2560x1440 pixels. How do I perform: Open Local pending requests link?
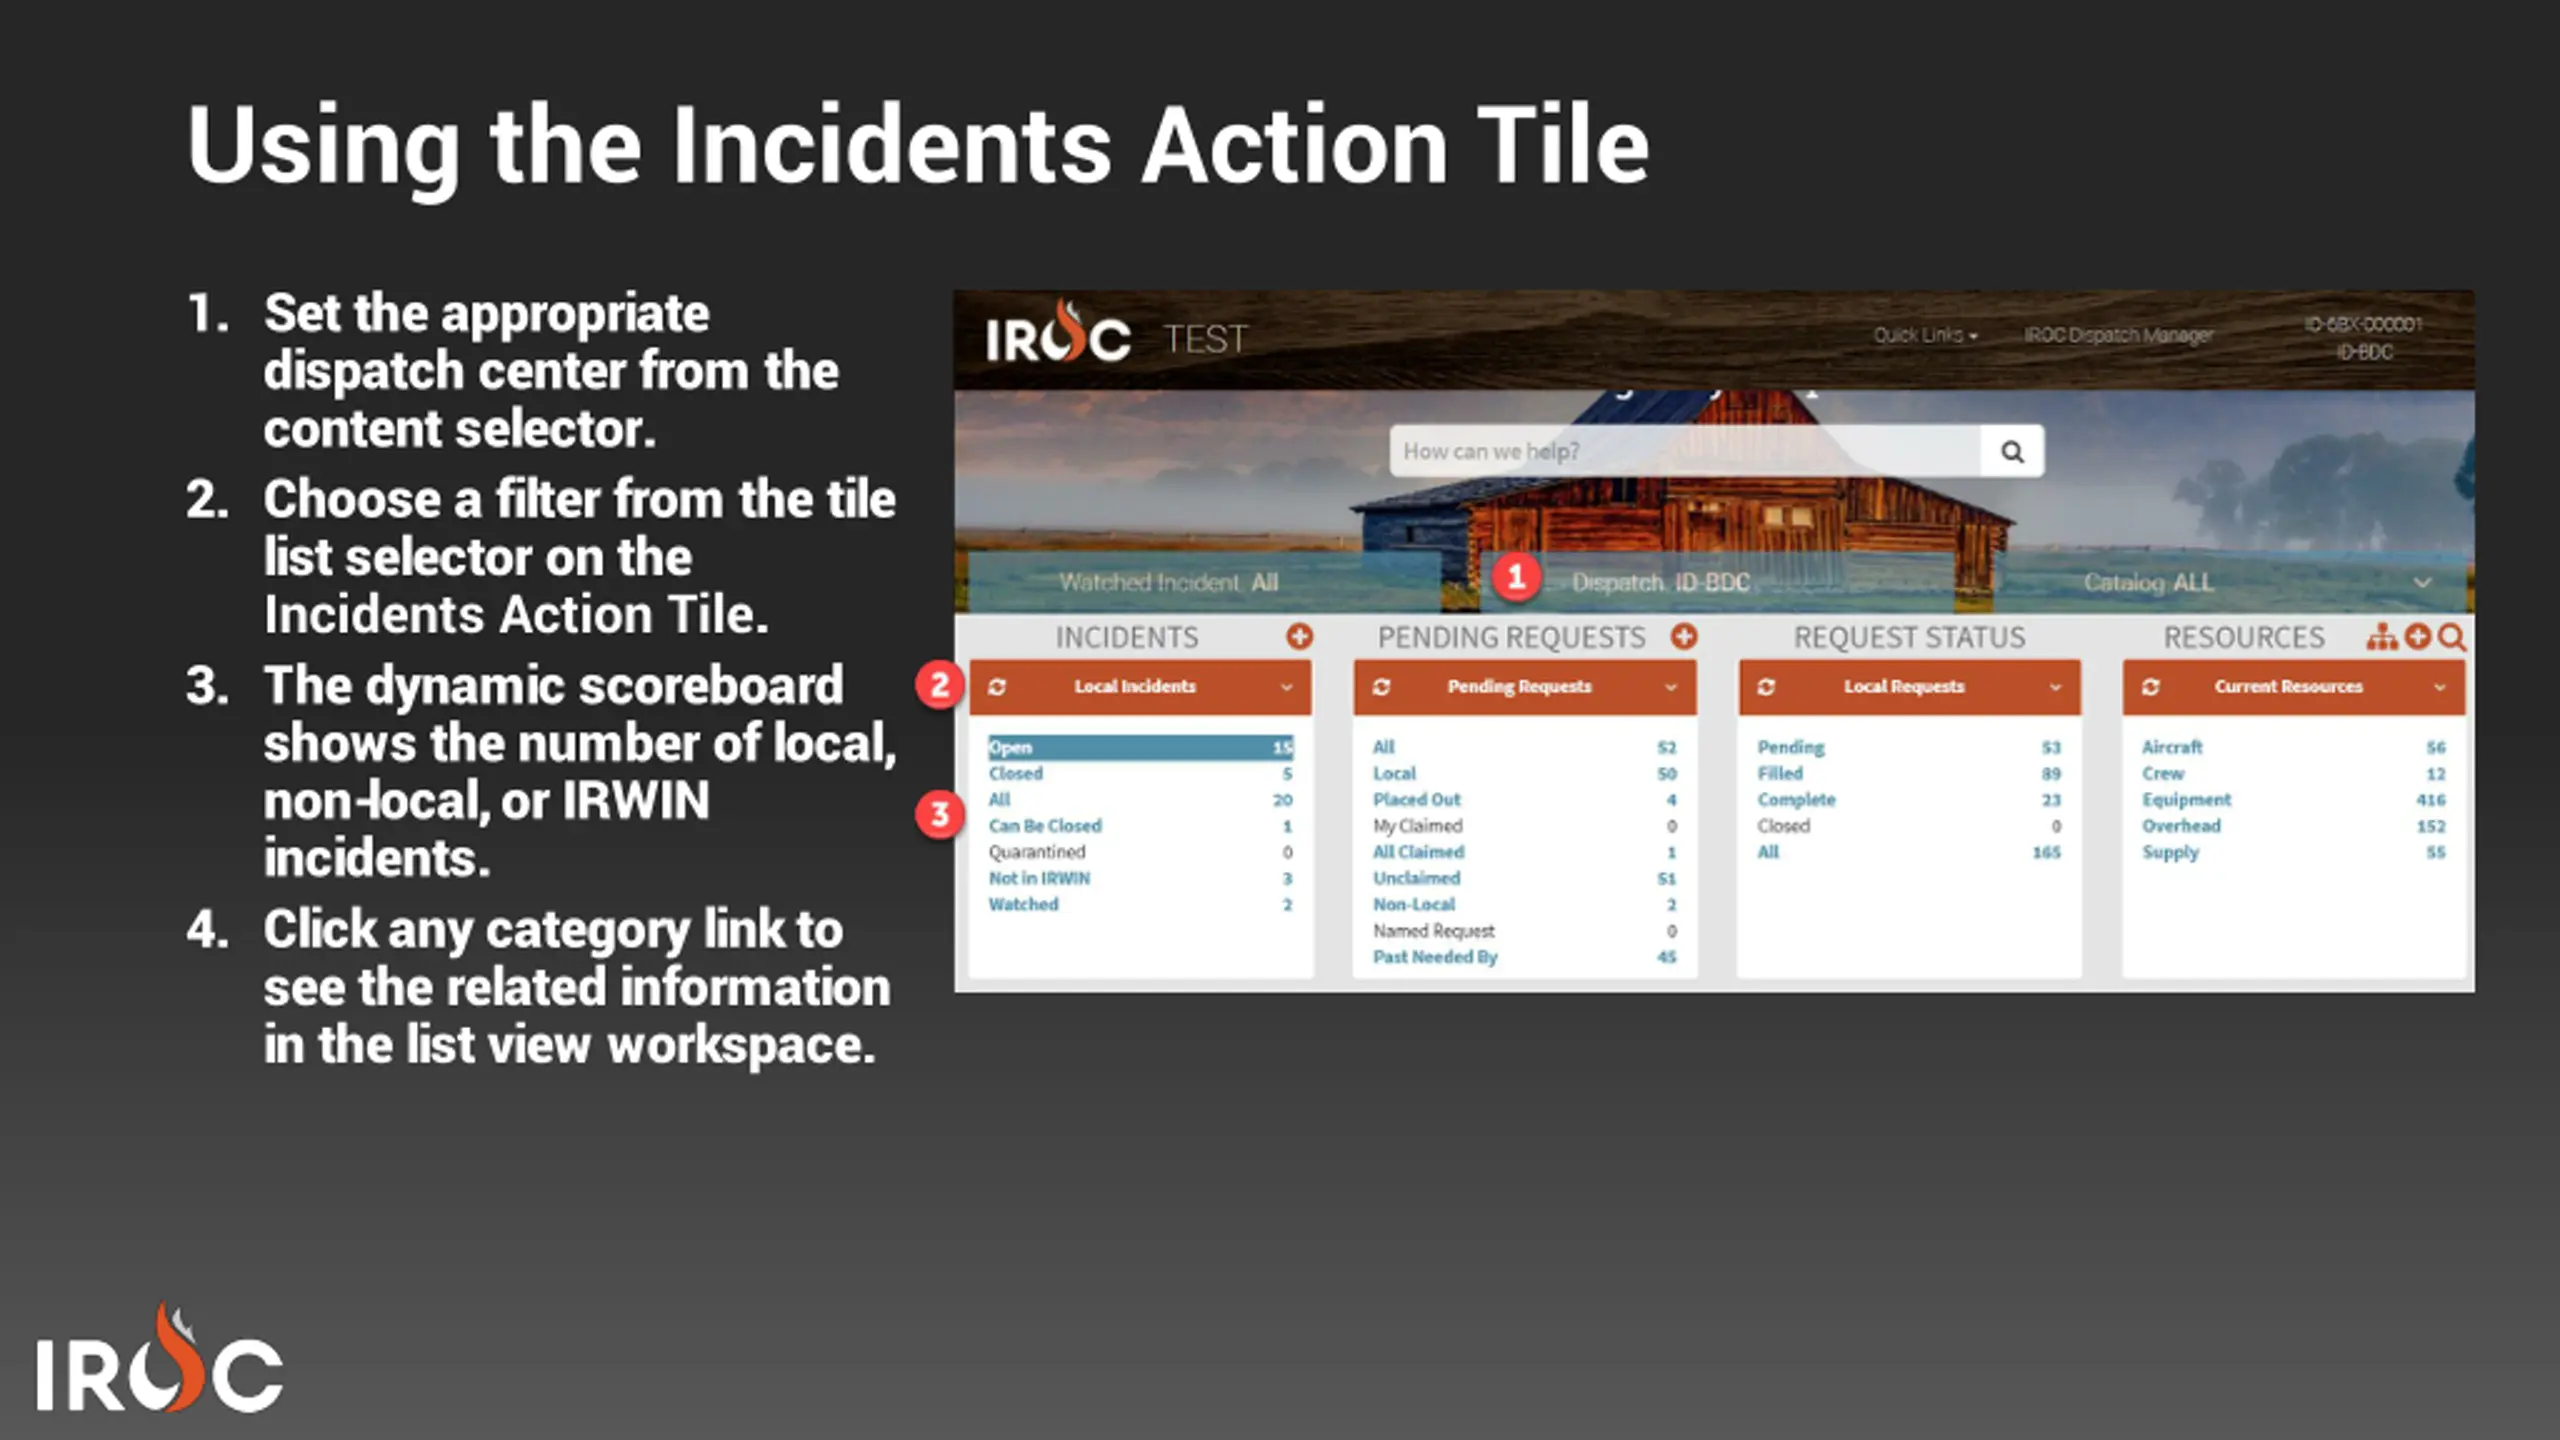(x=1394, y=774)
